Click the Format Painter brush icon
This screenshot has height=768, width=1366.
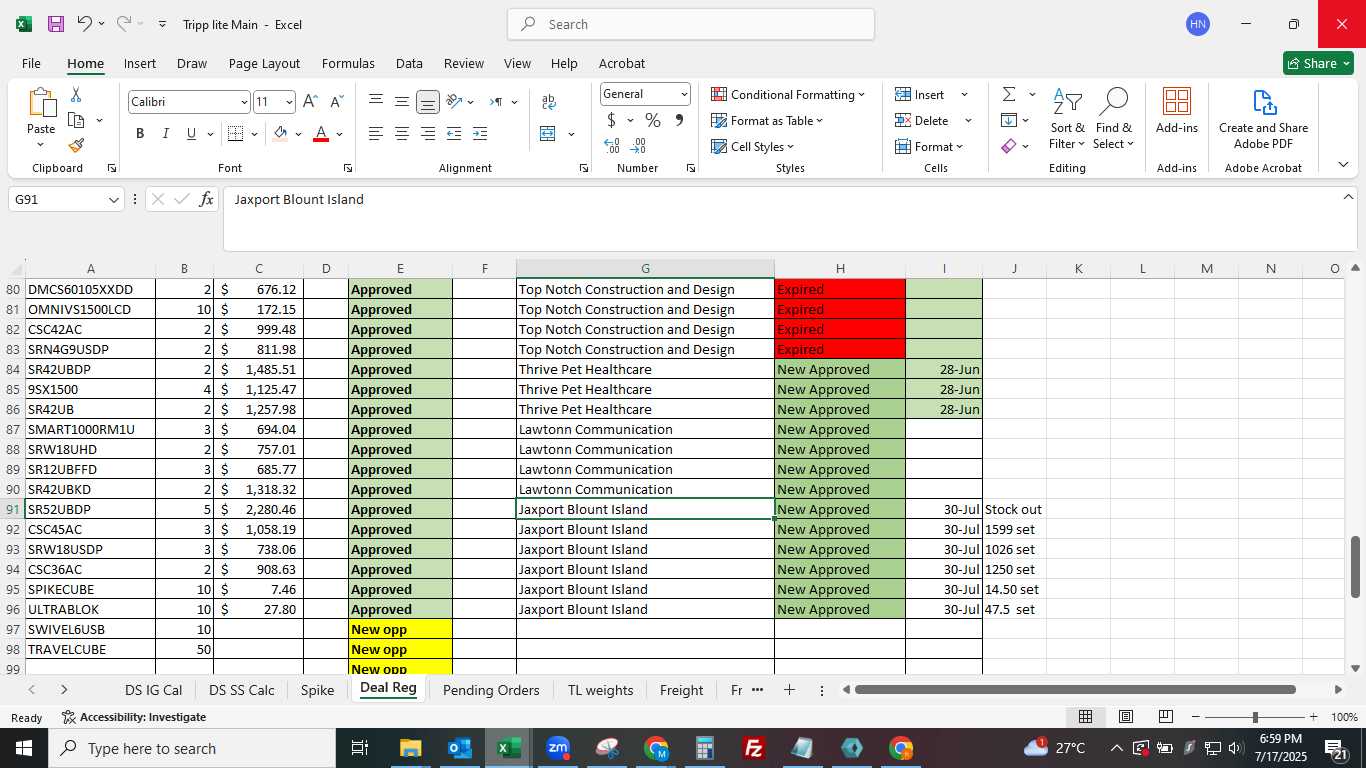pos(76,145)
